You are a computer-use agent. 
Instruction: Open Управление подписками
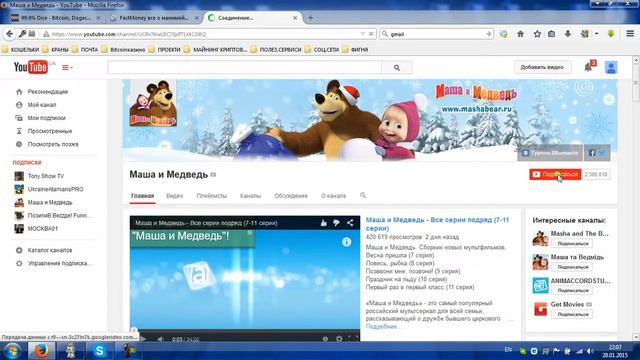[x=60, y=263]
